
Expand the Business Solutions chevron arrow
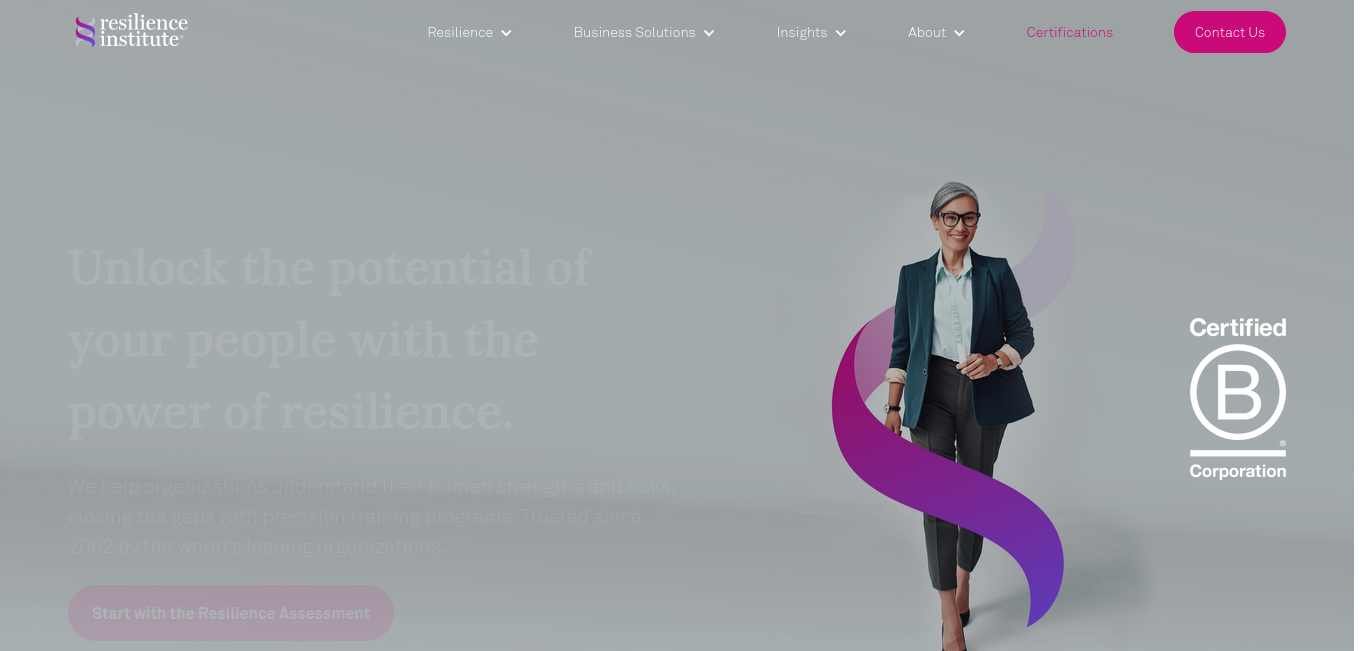709,33
